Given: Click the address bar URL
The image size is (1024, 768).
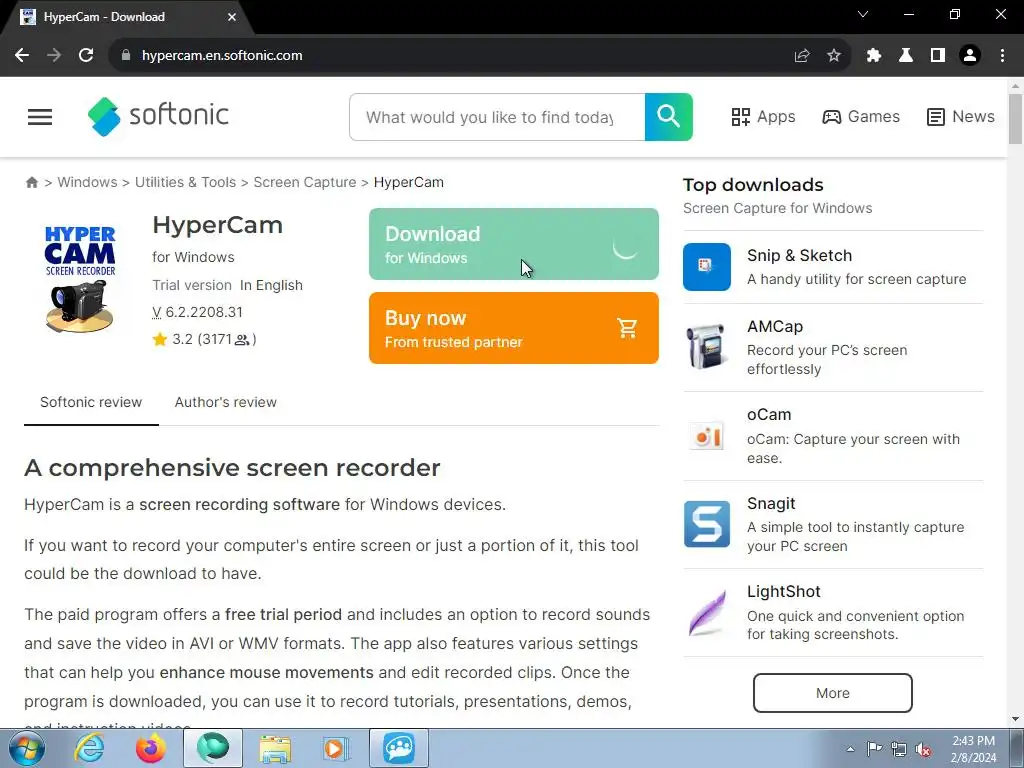Looking at the screenshot, I should 222,56.
